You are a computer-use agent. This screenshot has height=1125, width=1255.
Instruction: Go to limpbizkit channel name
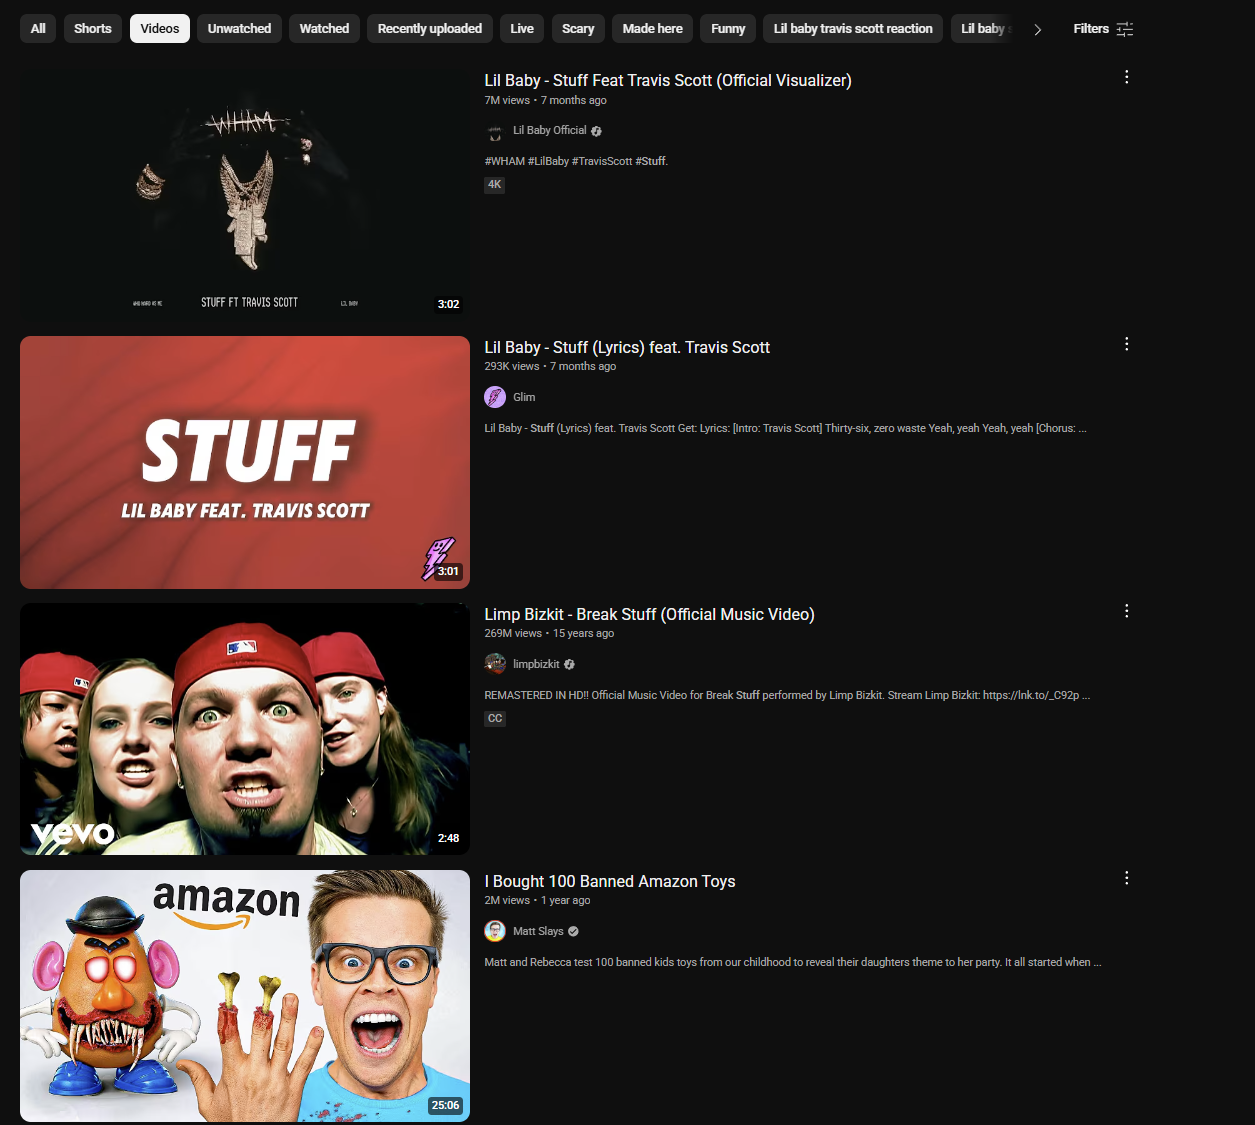pos(536,664)
